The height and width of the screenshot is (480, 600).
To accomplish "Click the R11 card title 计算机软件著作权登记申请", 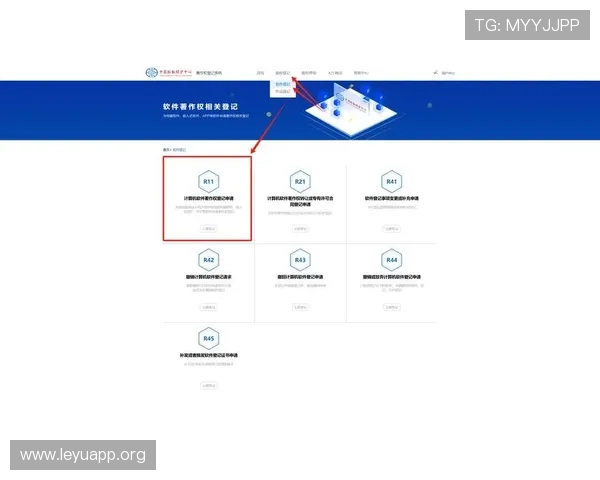I will click(x=209, y=198).
